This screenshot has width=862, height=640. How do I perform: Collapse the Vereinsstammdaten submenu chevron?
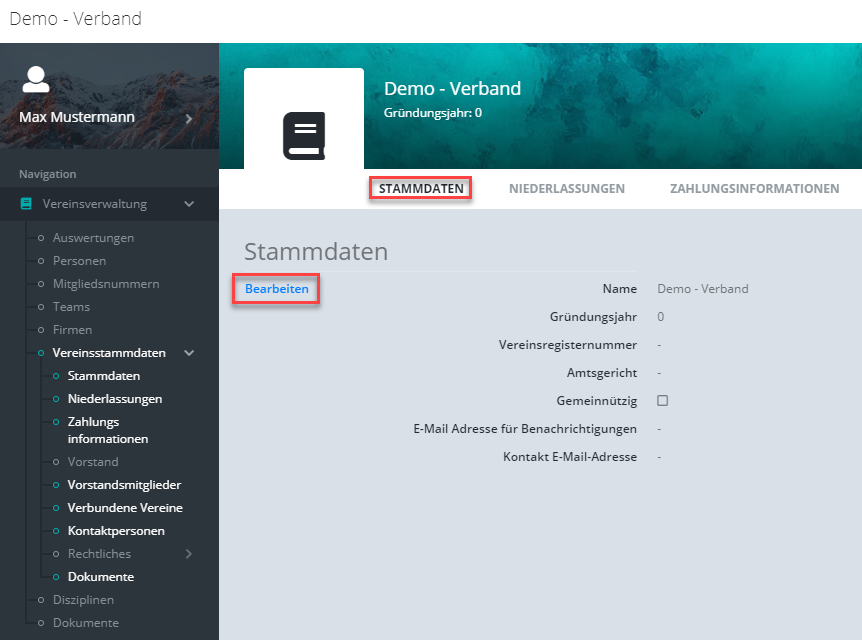point(189,353)
